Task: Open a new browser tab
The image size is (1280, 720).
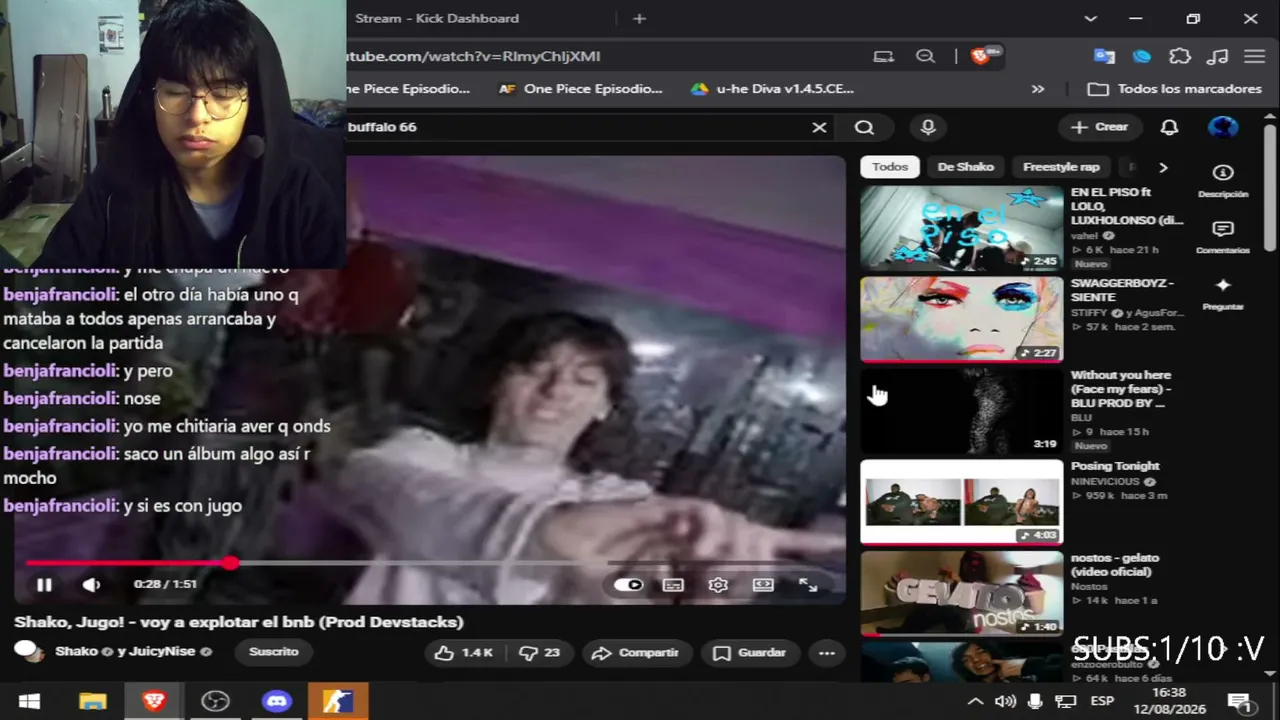Action: (639, 18)
